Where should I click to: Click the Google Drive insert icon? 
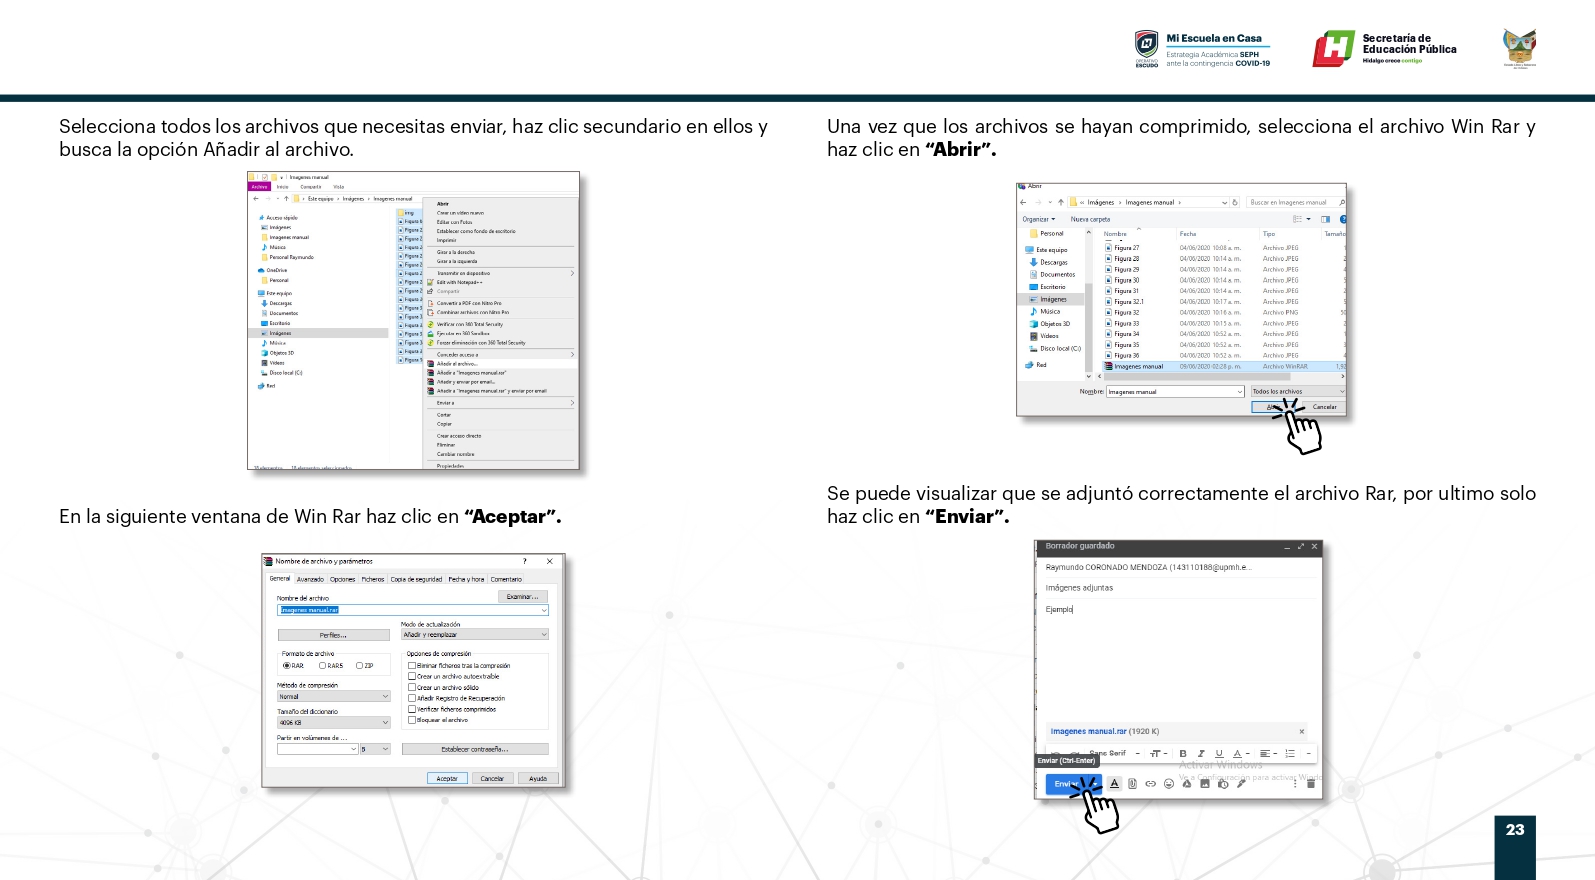click(1187, 784)
